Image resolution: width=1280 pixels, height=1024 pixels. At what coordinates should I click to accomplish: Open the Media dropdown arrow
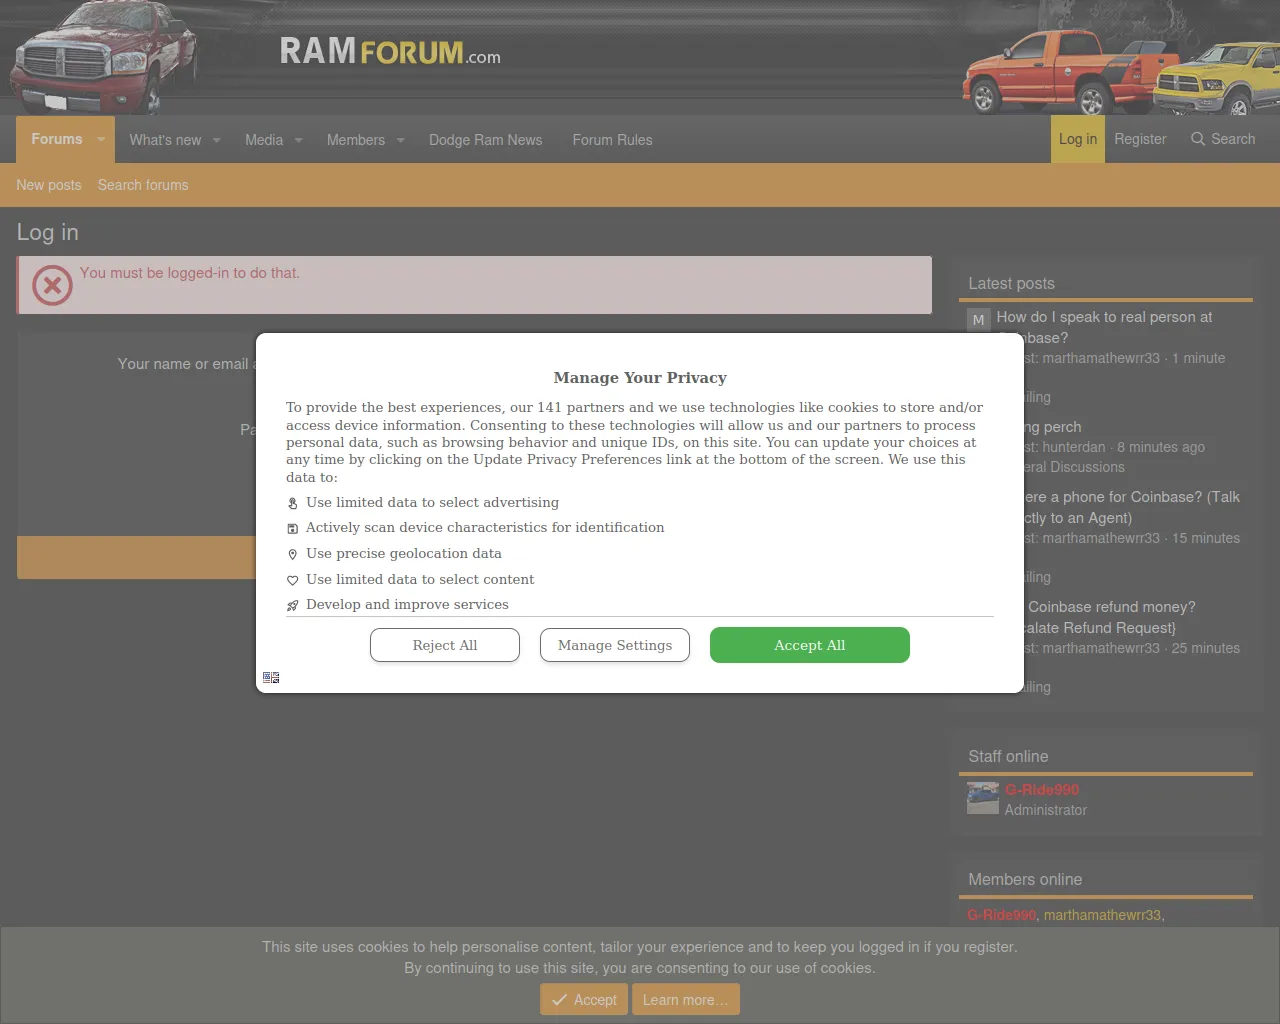(x=298, y=141)
